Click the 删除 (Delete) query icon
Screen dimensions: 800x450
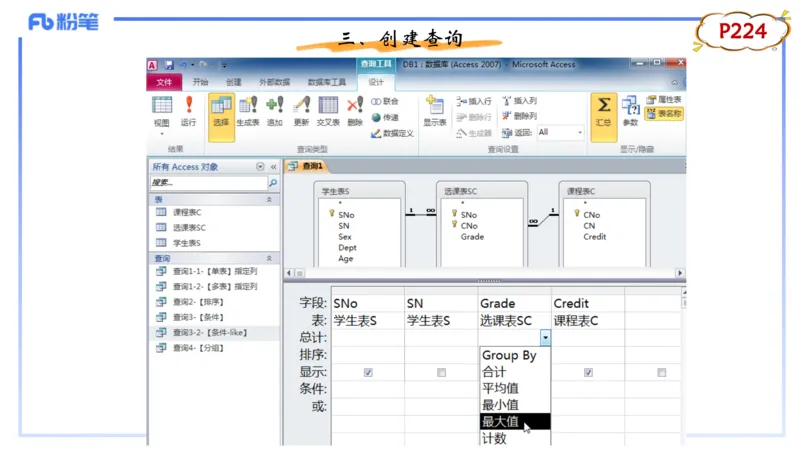tap(355, 110)
